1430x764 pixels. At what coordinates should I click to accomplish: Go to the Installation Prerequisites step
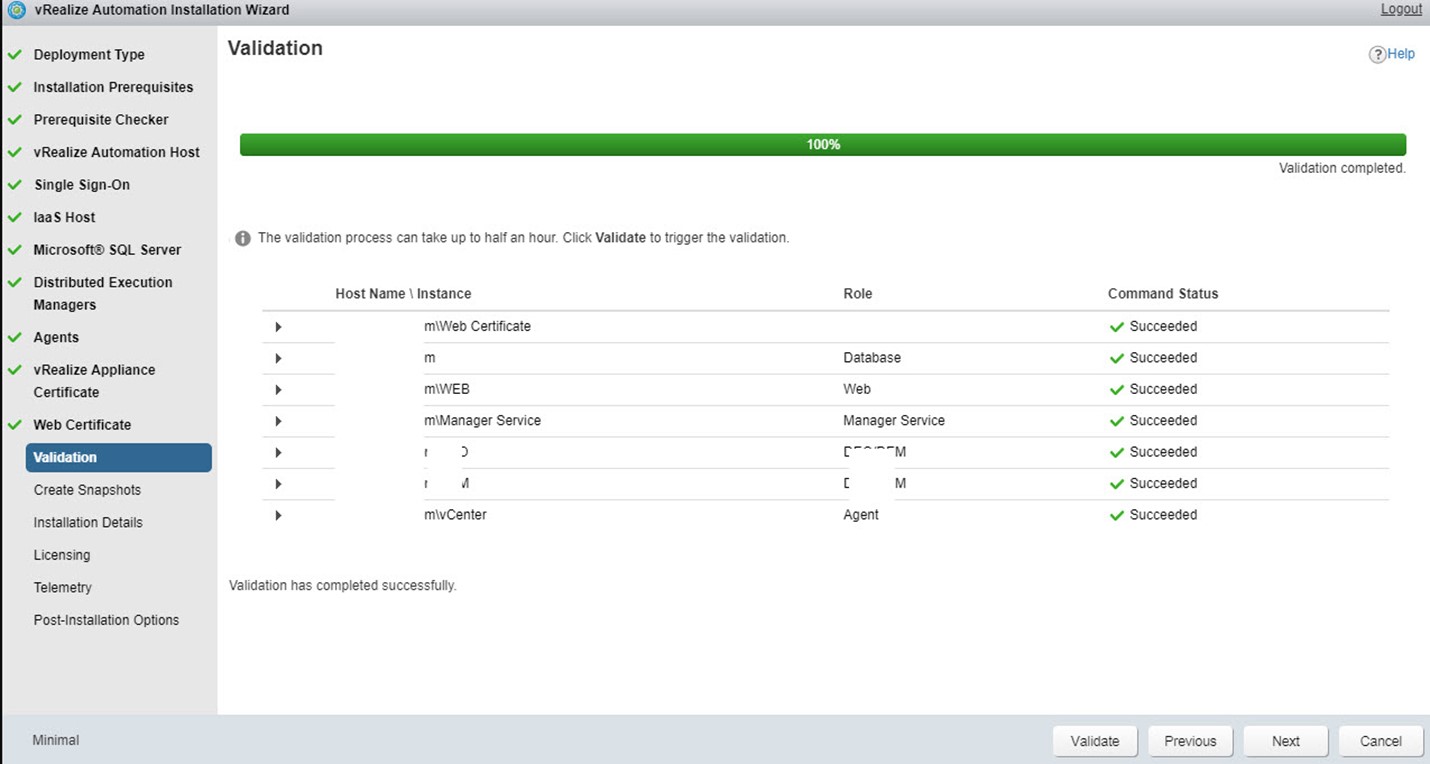[x=113, y=87]
